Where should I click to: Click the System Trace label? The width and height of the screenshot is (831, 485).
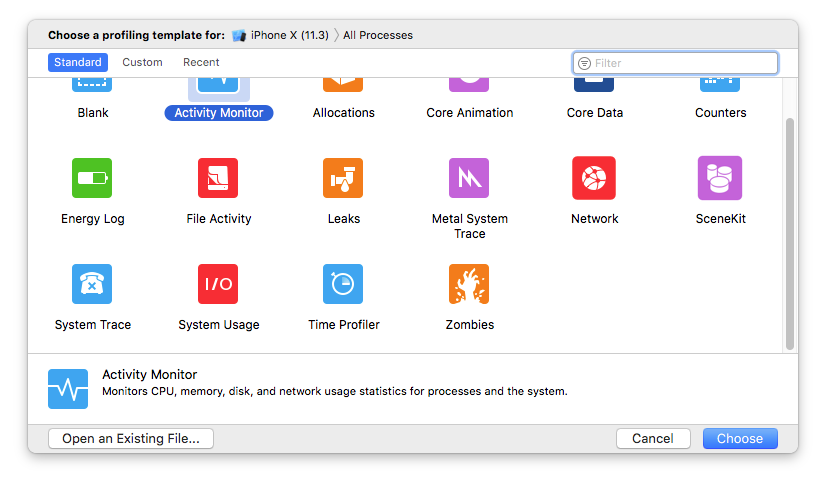point(93,324)
